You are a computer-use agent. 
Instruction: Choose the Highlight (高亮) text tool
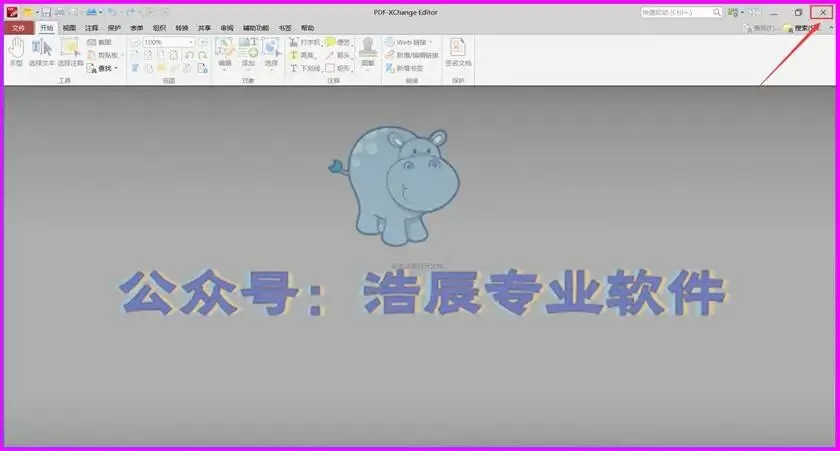pyautogui.click(x=303, y=55)
